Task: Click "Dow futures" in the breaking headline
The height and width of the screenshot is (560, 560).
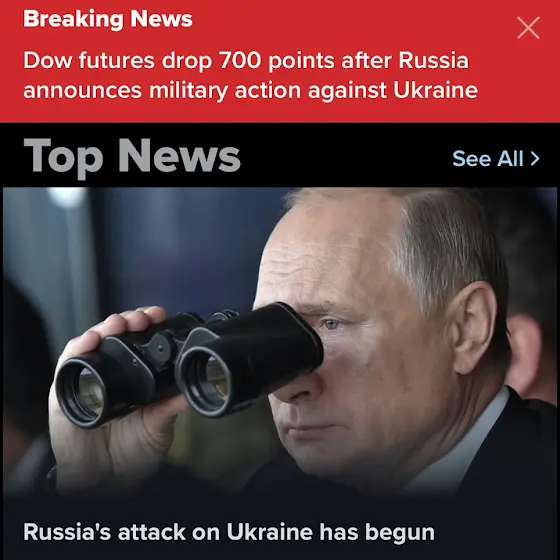Action: [89, 60]
